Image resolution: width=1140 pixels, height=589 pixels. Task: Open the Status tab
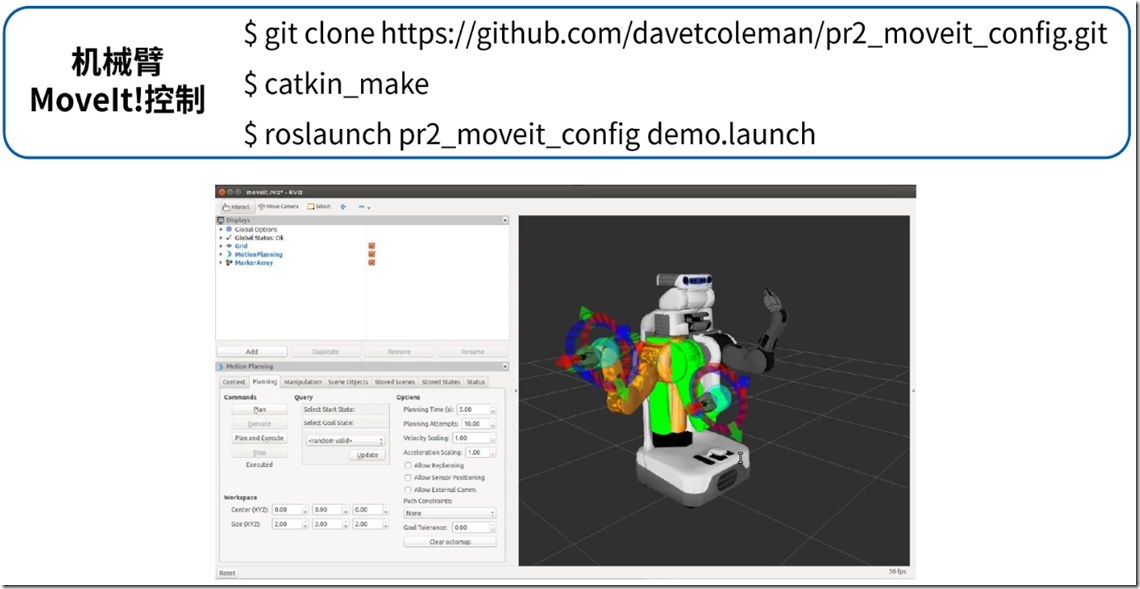click(475, 382)
